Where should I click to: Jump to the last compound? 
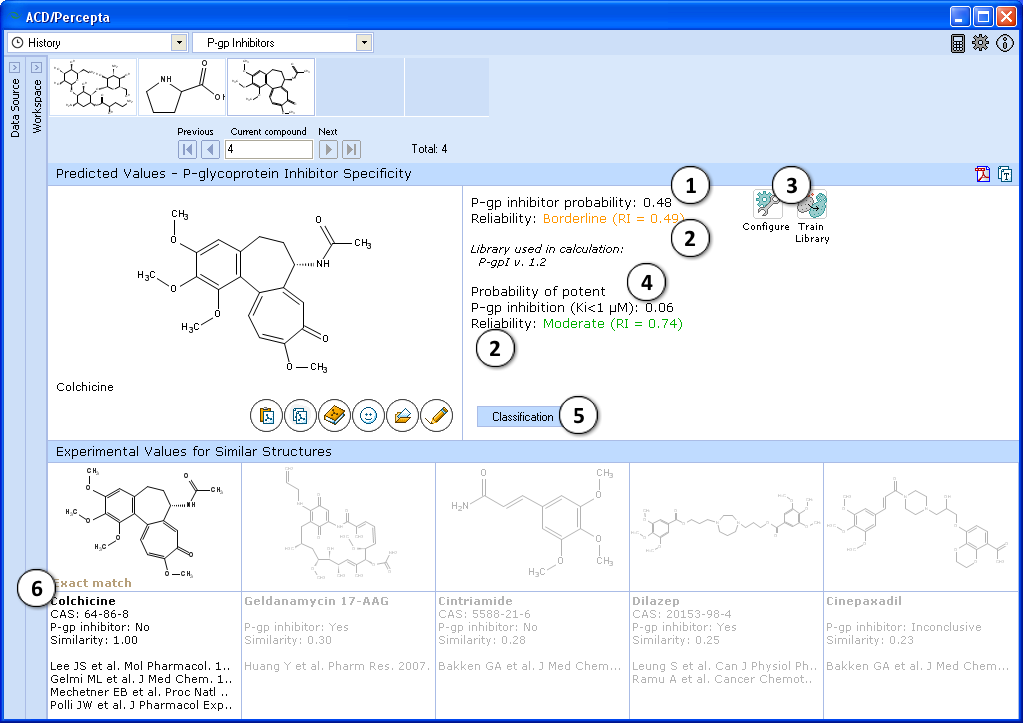[x=352, y=149]
